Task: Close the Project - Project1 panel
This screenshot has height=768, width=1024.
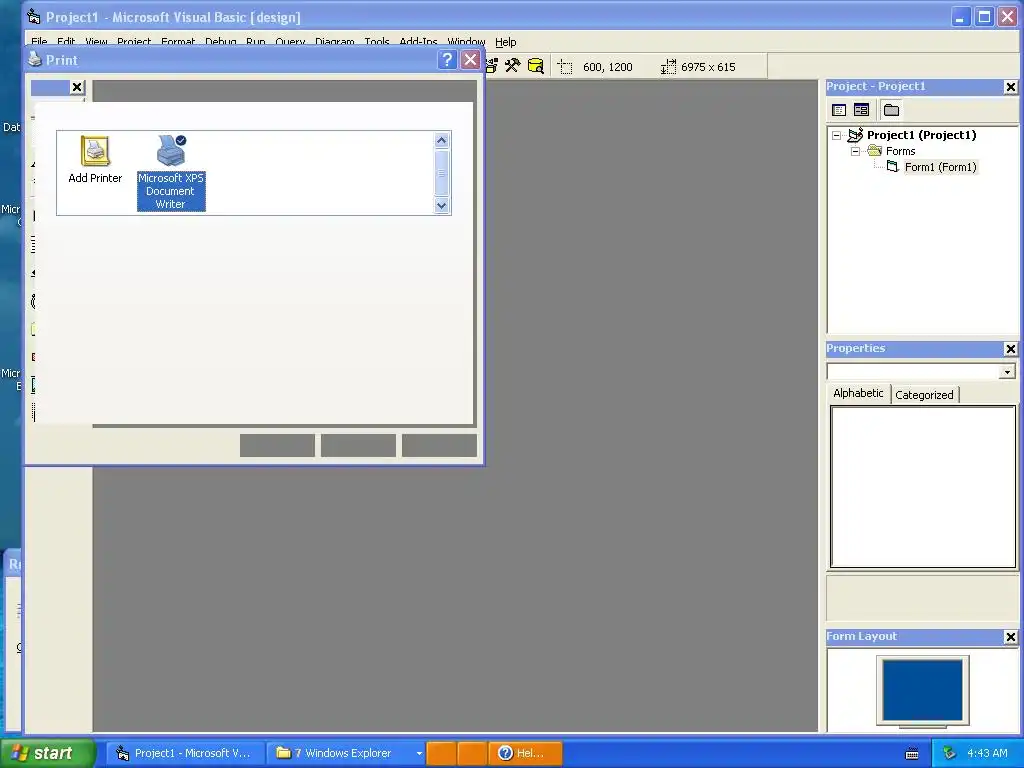Action: point(1010,87)
